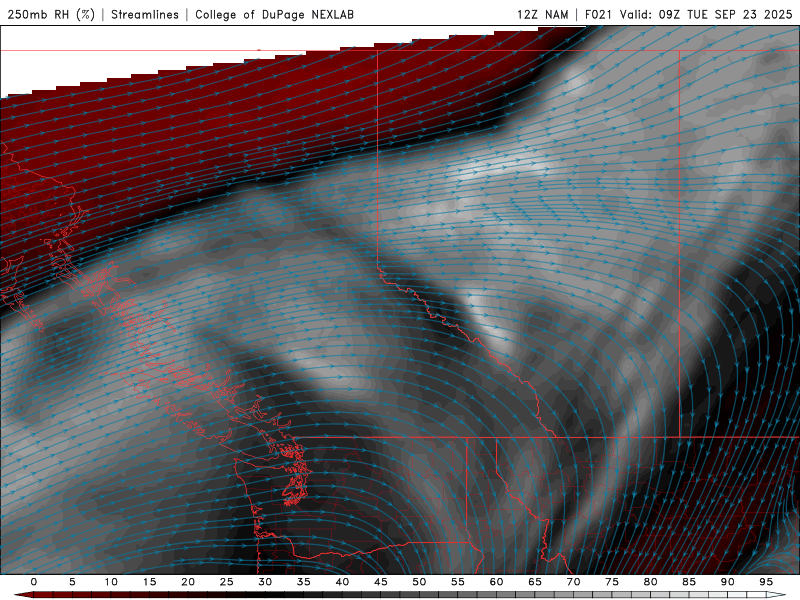Click 'Valid: 09Z TUE SEP 23 2025' text
The image size is (800, 600).
706,14
